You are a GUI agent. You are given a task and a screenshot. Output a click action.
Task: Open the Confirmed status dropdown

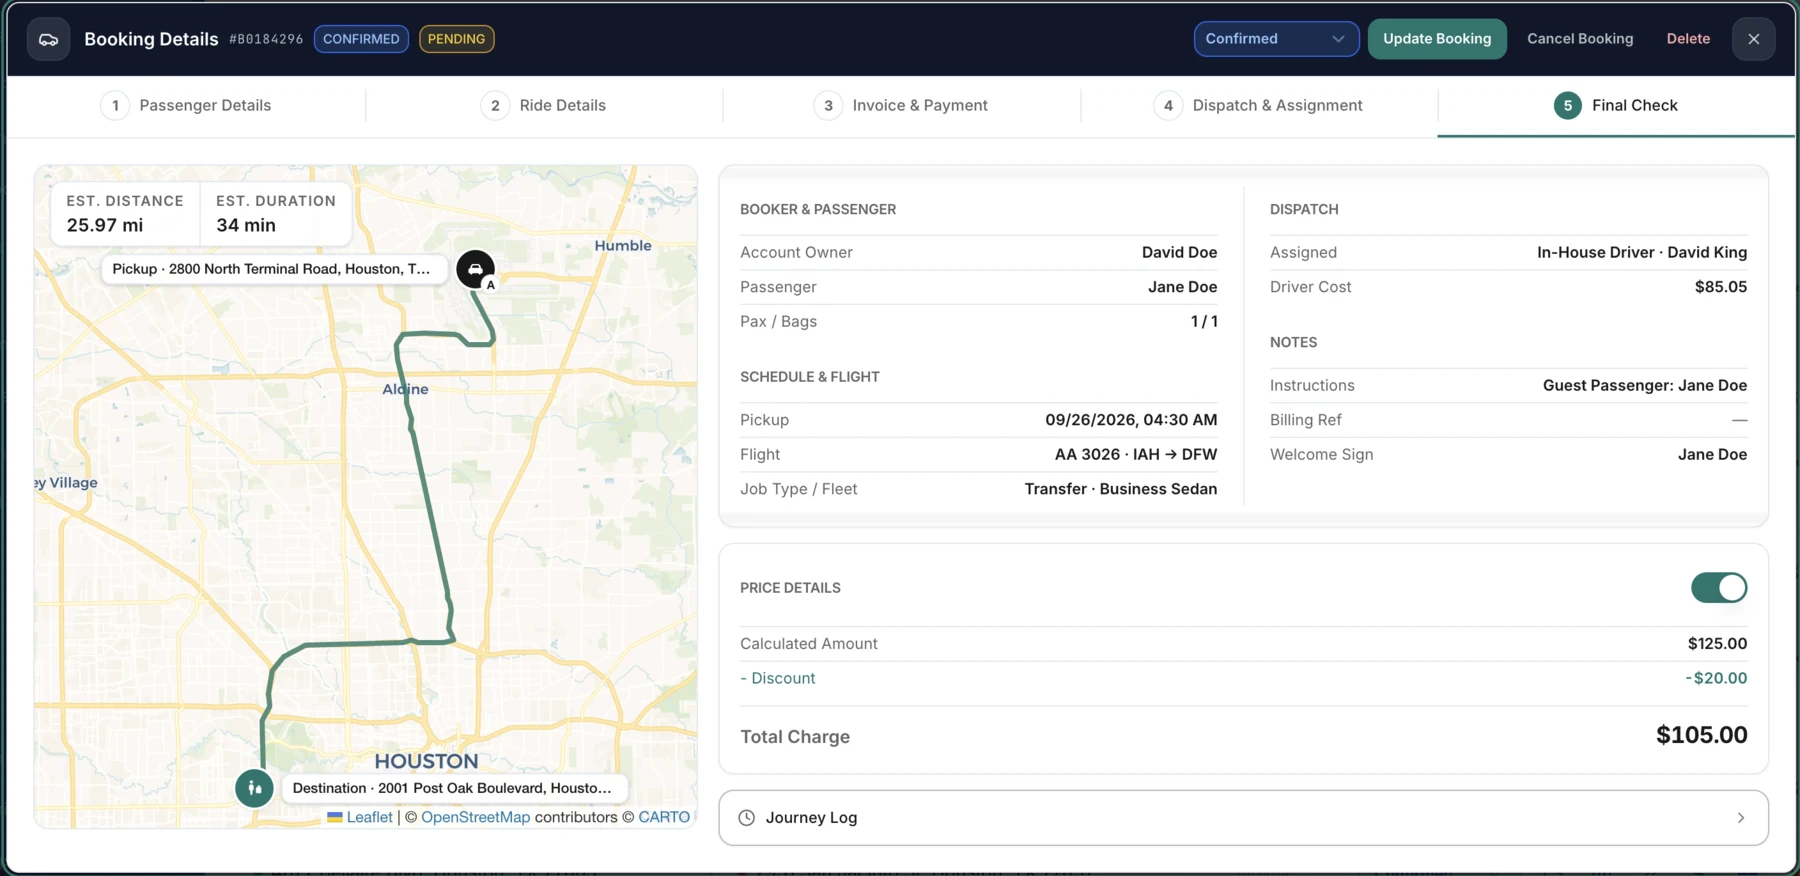[x=1276, y=39]
